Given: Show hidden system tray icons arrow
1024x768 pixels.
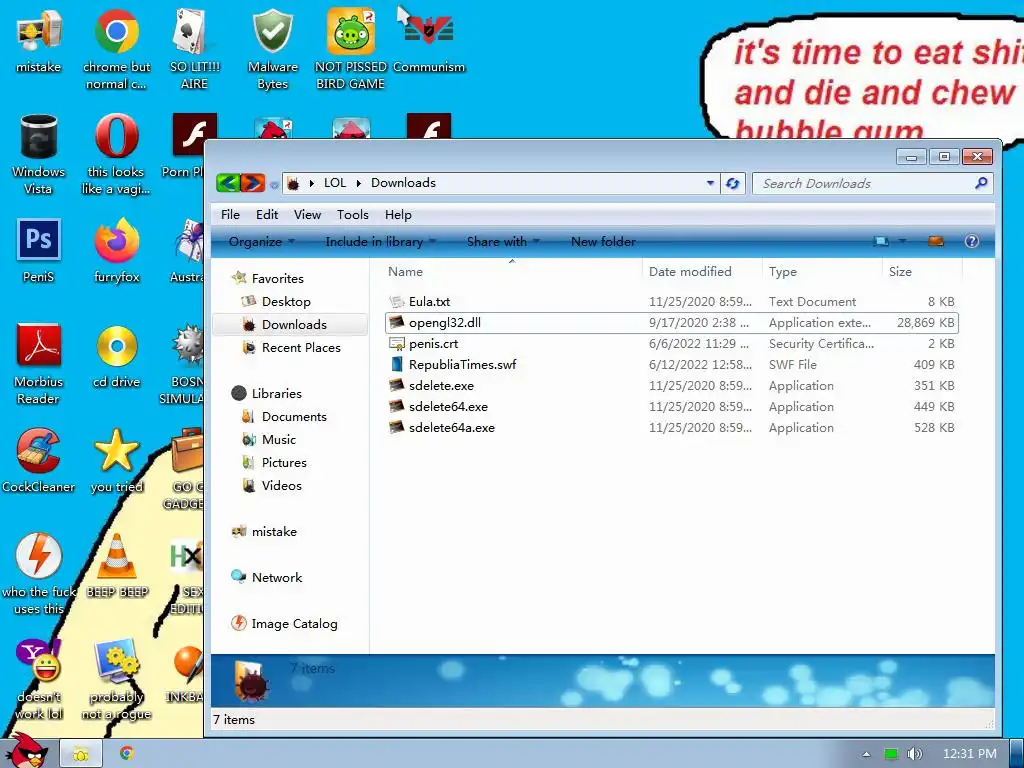Looking at the screenshot, I should click(x=866, y=754).
